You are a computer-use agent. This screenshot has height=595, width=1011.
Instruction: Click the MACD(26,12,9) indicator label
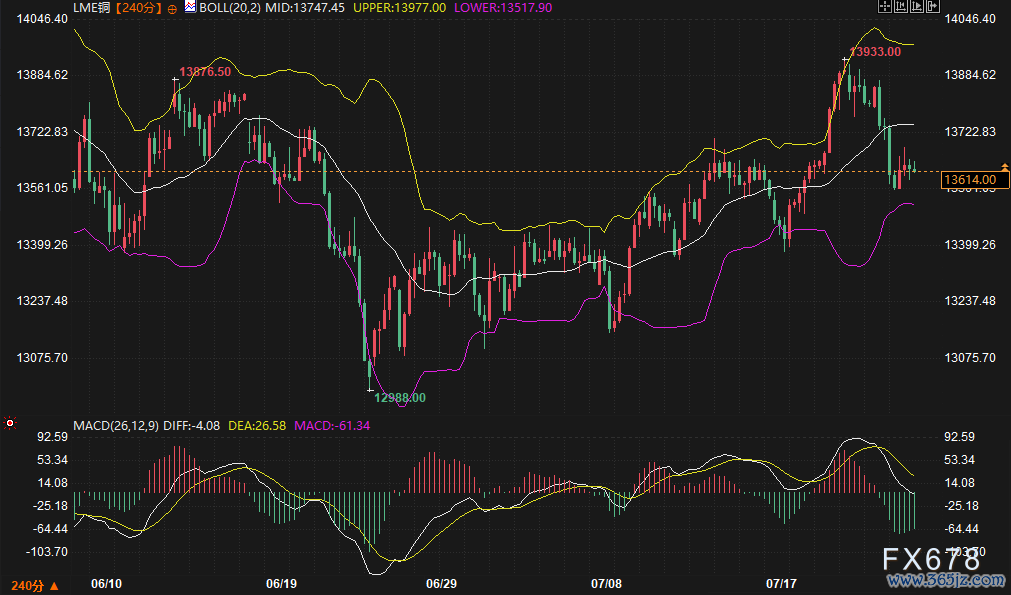[116, 425]
